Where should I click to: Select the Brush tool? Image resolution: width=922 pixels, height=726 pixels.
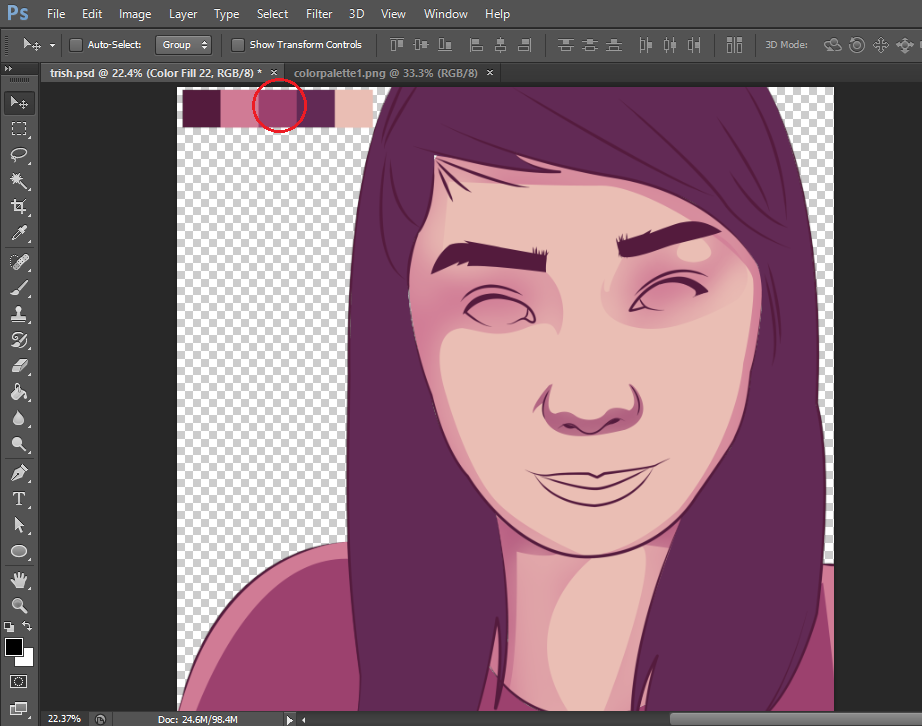pos(19,288)
